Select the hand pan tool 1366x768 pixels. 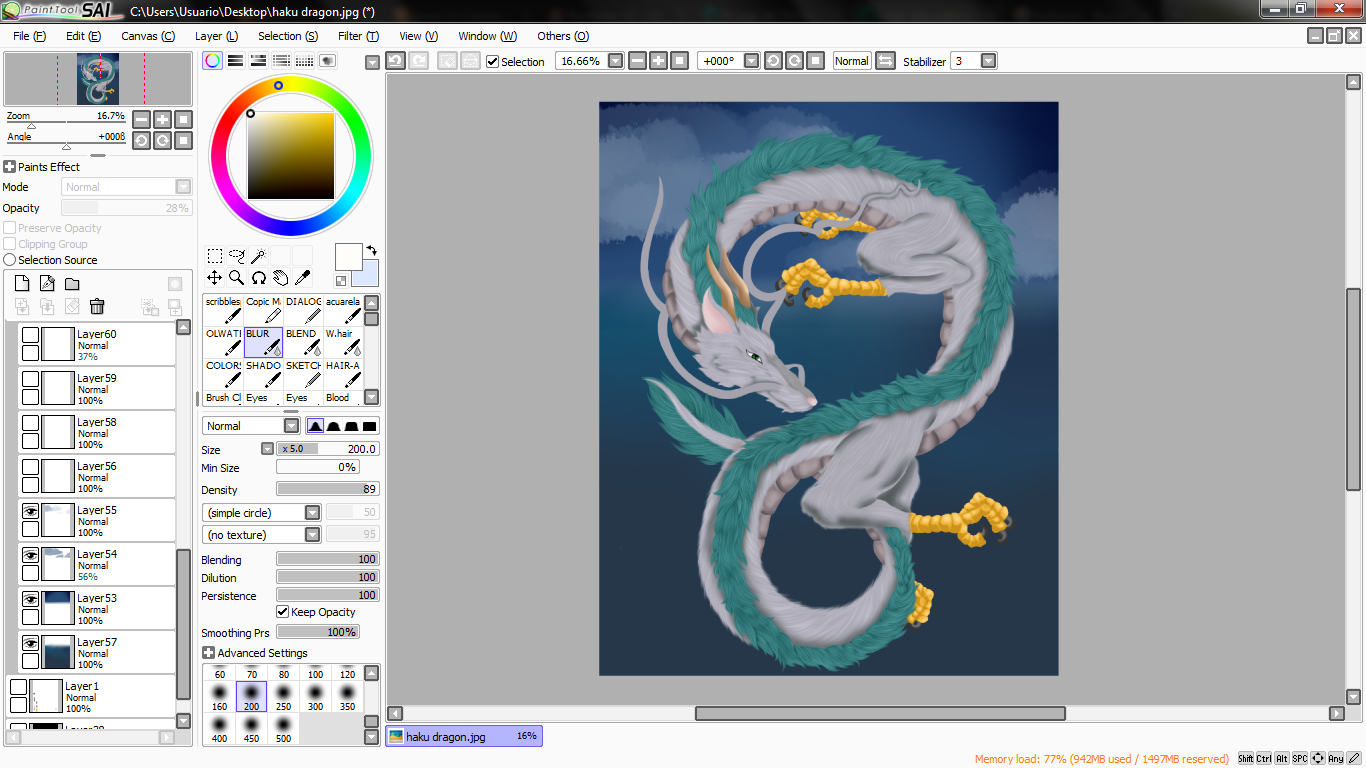point(280,277)
